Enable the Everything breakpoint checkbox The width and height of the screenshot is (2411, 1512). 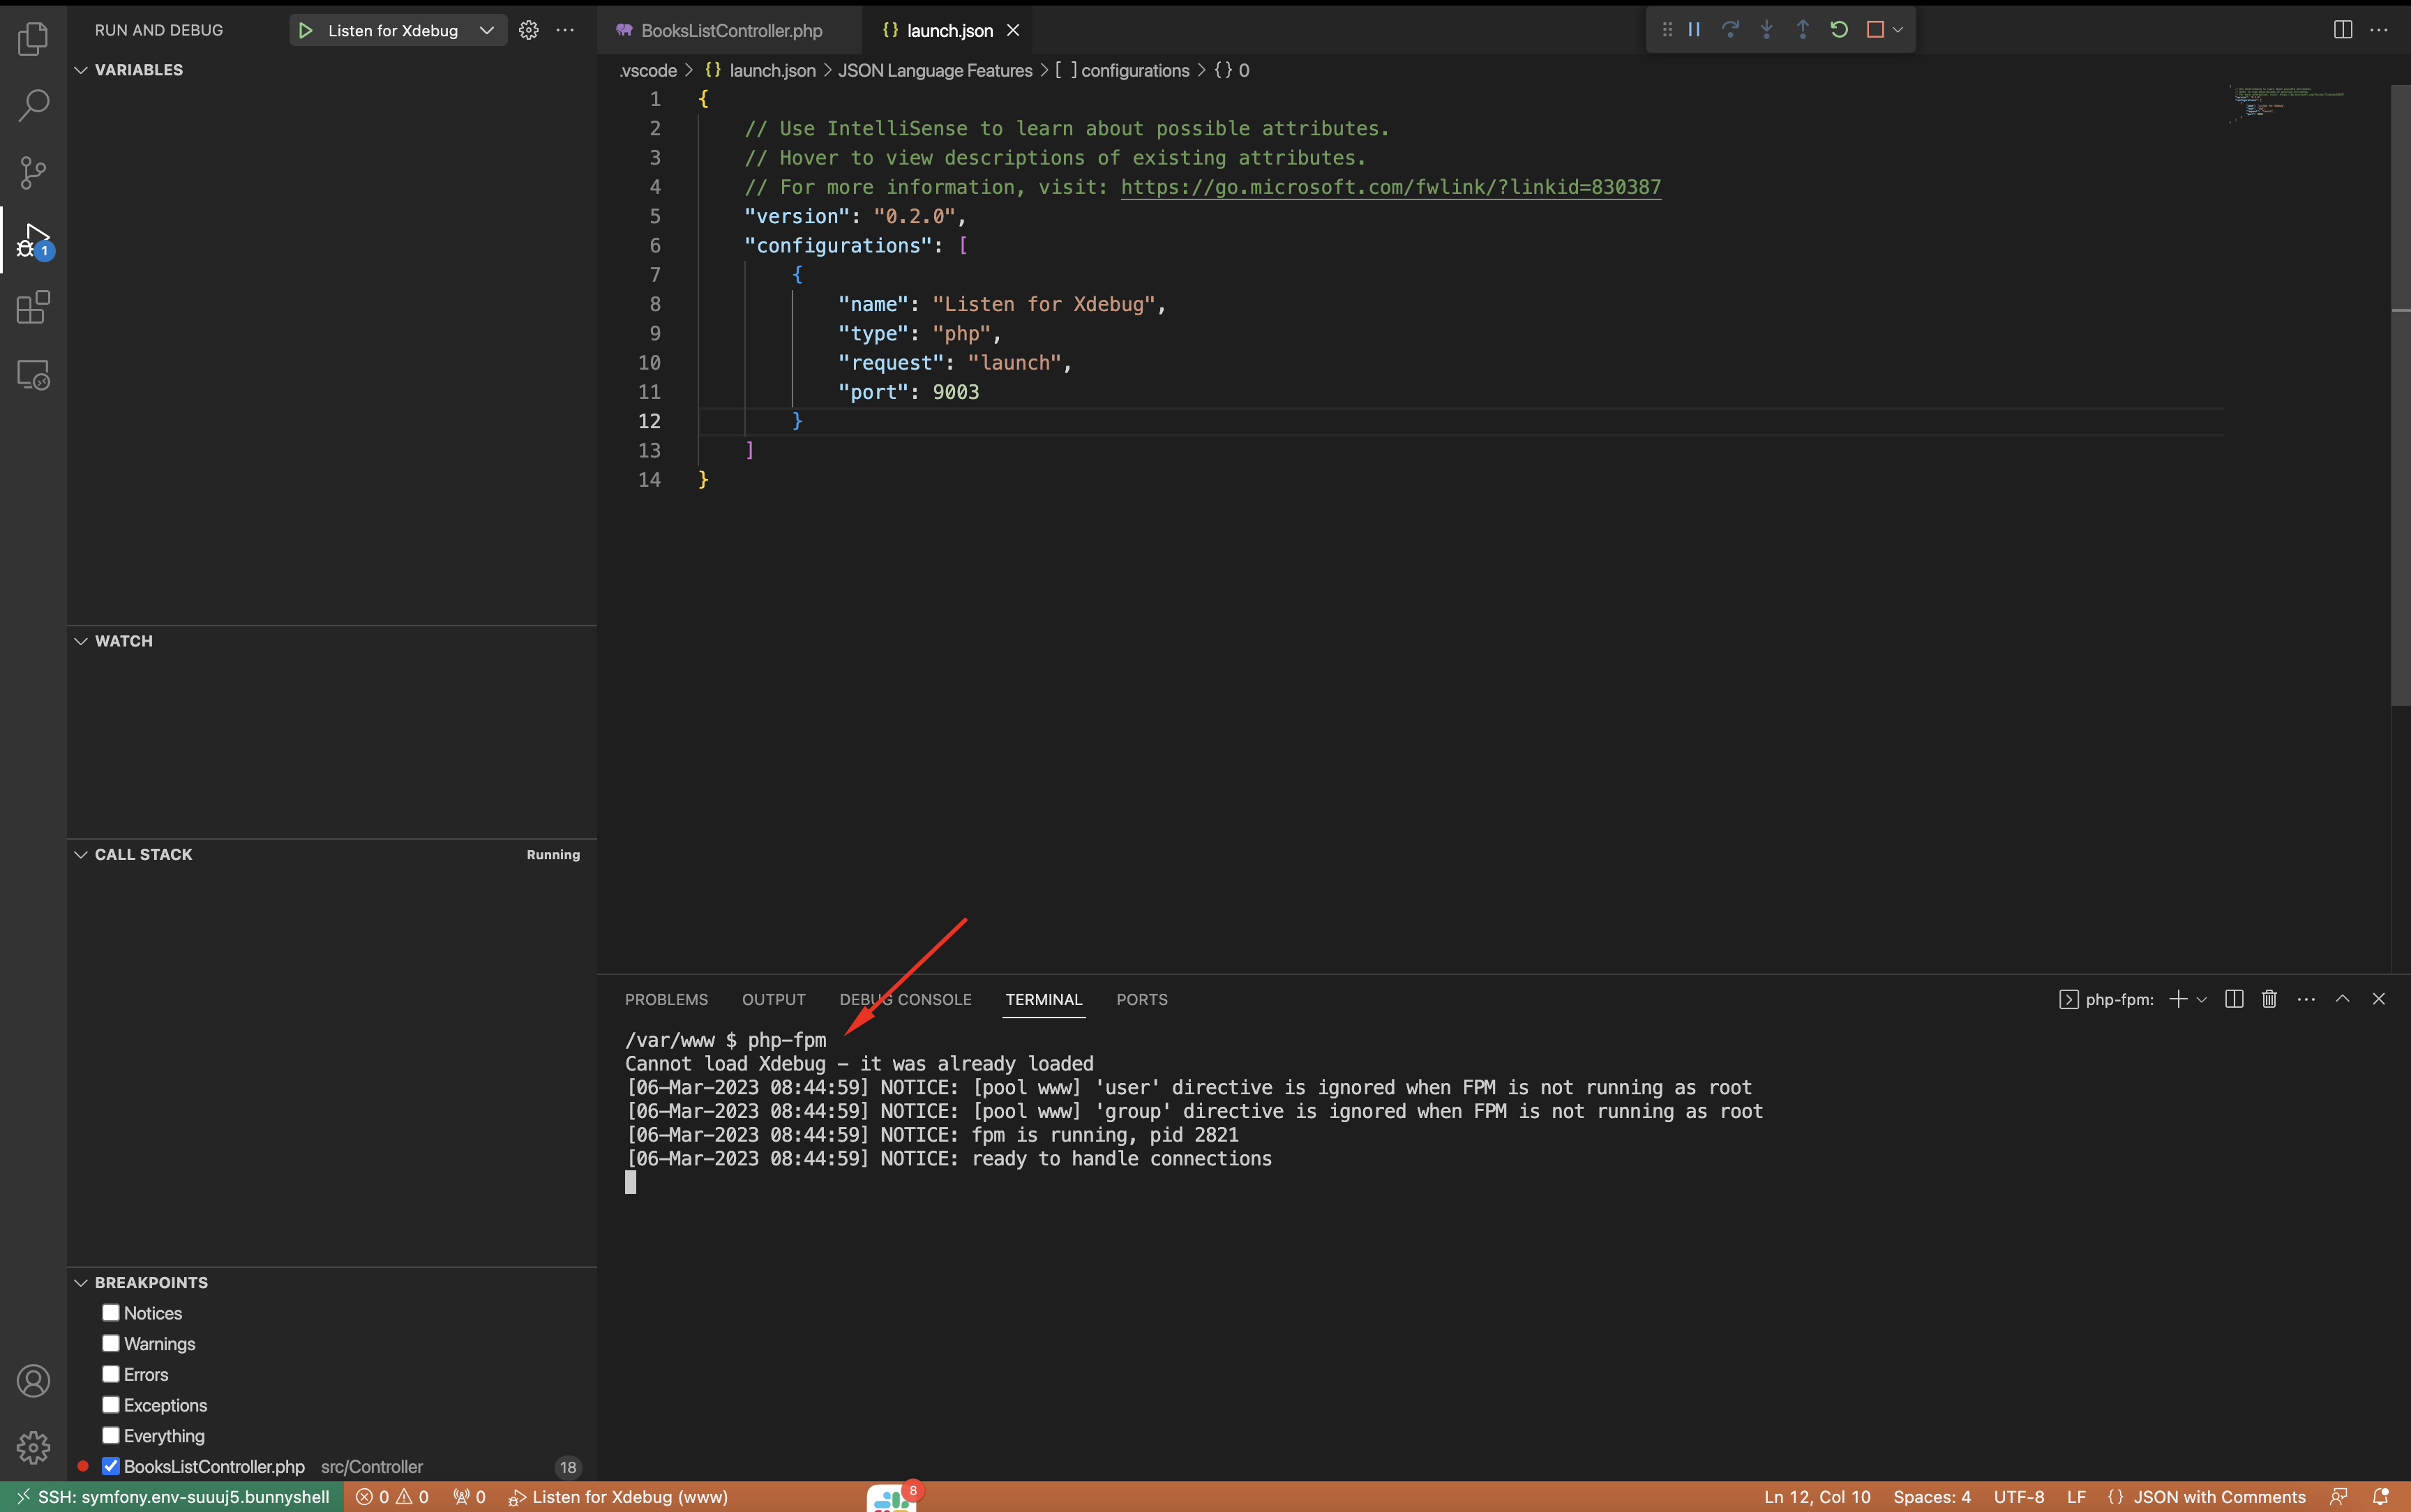pyautogui.click(x=111, y=1436)
